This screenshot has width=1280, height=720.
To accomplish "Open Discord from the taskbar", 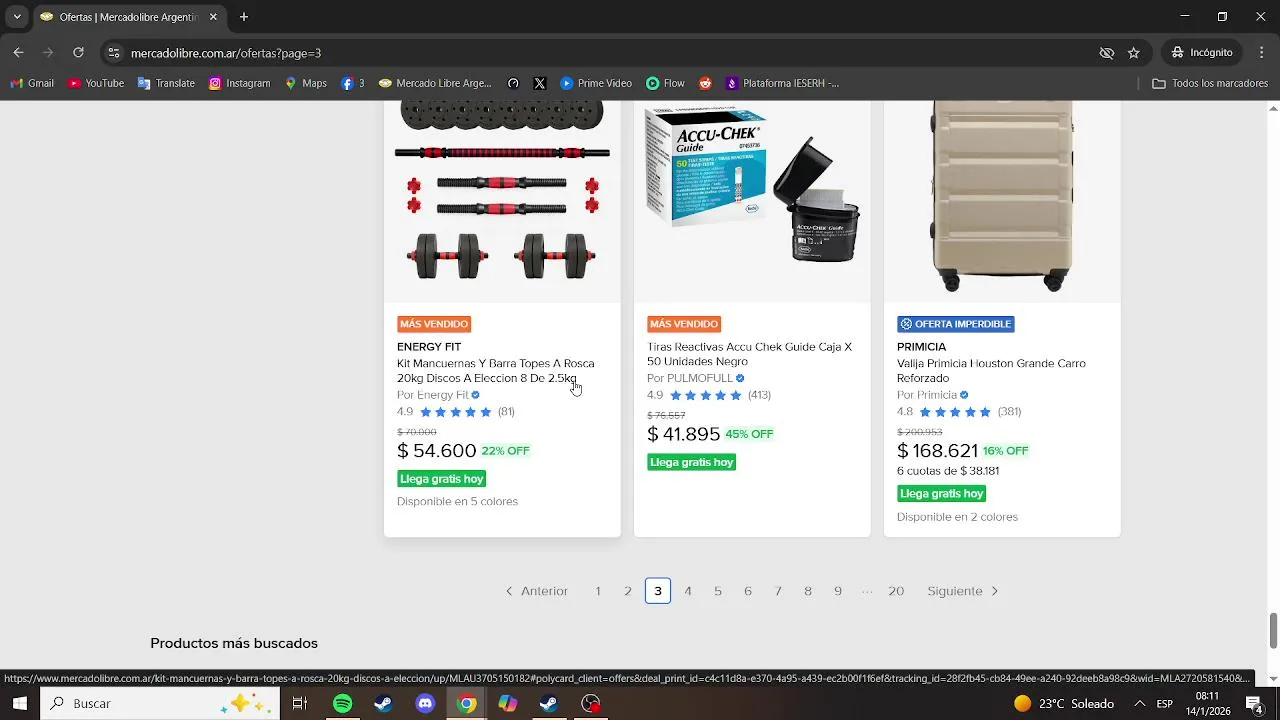I will coord(426,703).
